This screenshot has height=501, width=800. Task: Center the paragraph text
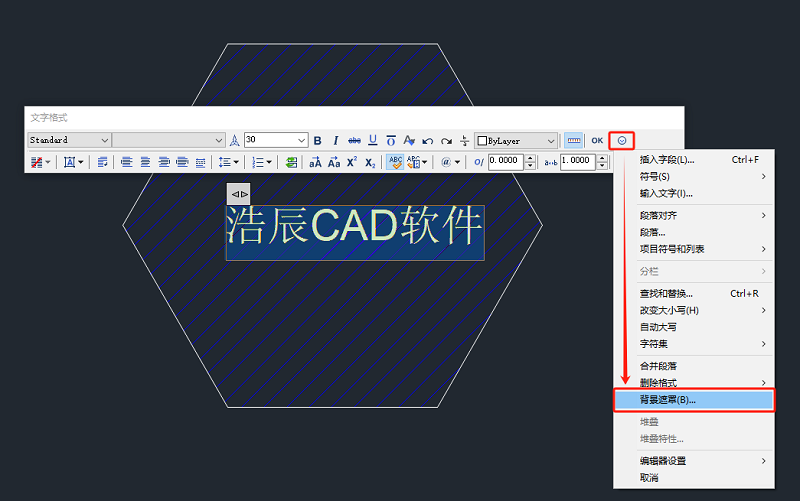pos(145,162)
